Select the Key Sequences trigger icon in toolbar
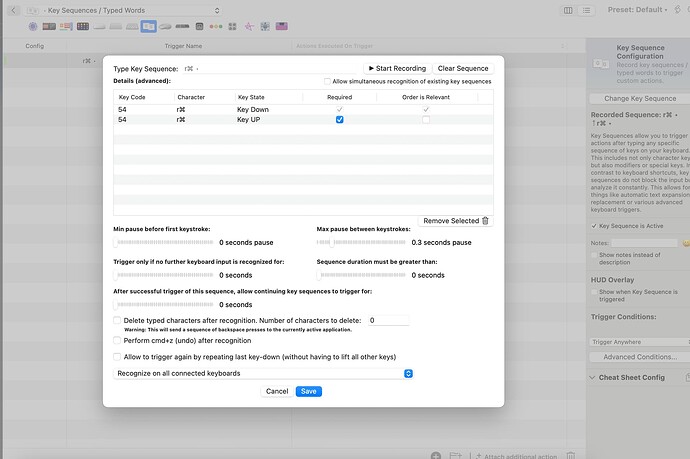The image size is (690, 459). click(x=148, y=25)
